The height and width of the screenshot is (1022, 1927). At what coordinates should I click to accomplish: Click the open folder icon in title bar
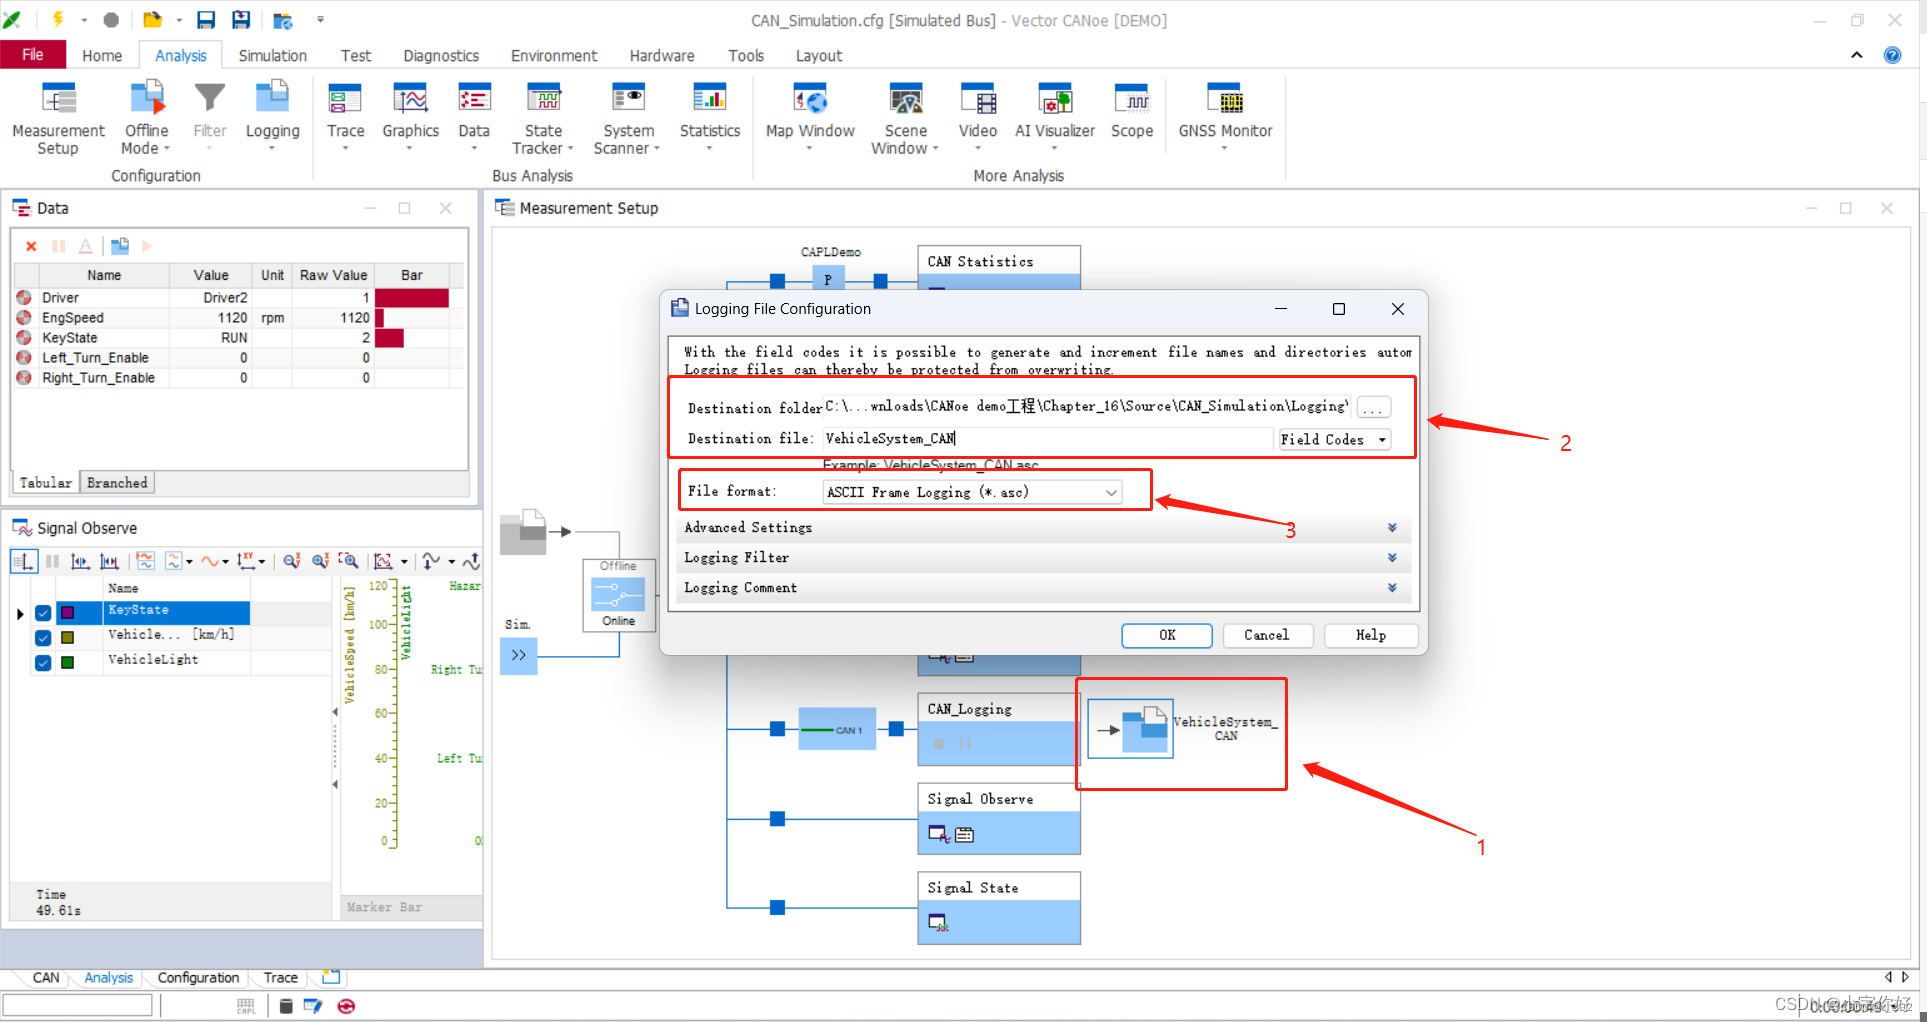click(152, 20)
